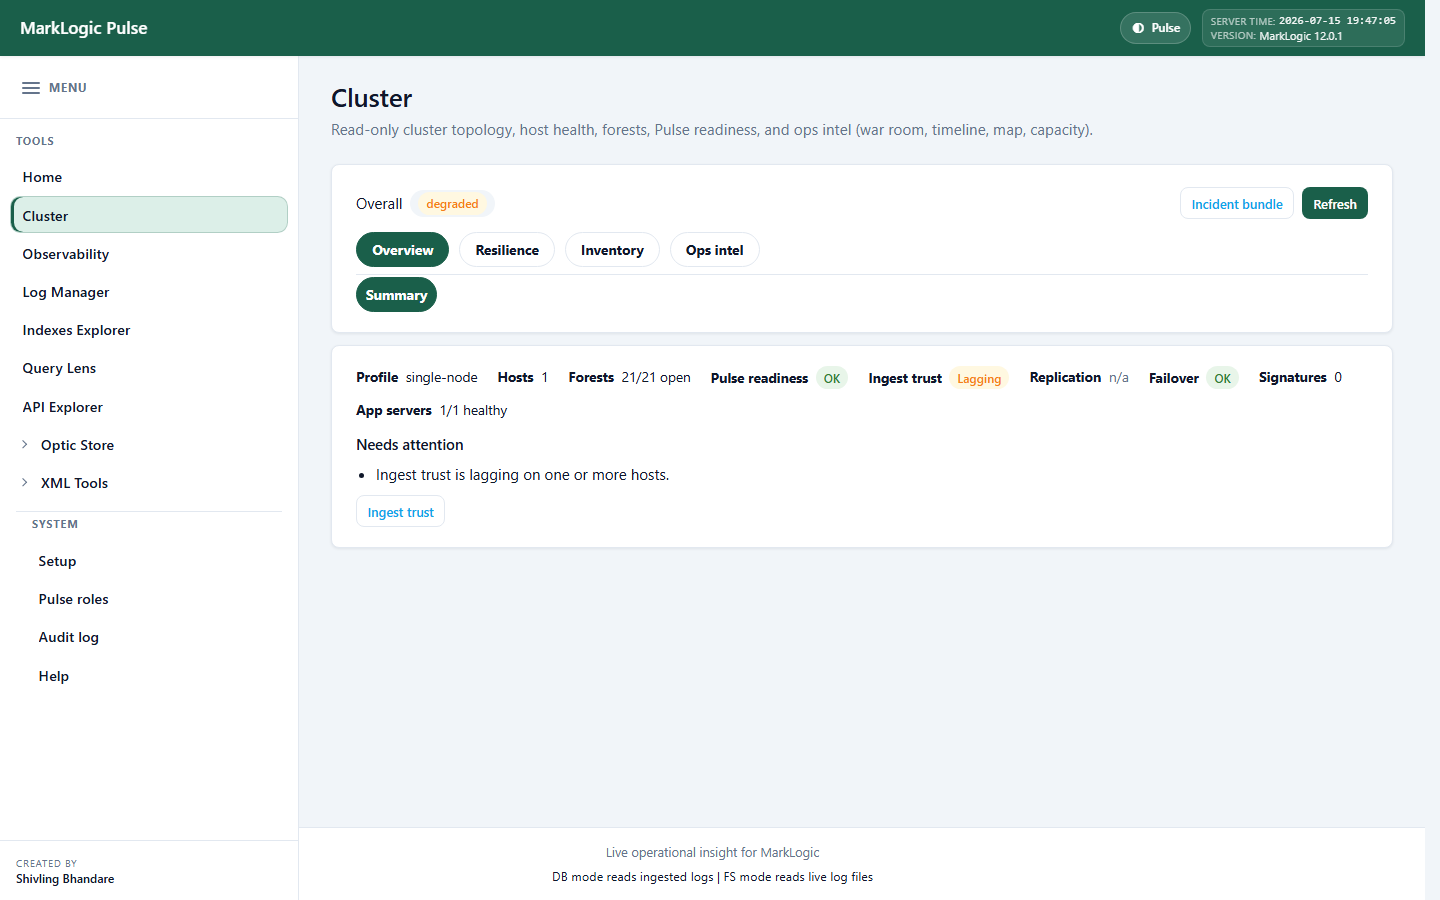
Task: Click the 'Replication n/a' value
Action: pyautogui.click(x=1079, y=377)
